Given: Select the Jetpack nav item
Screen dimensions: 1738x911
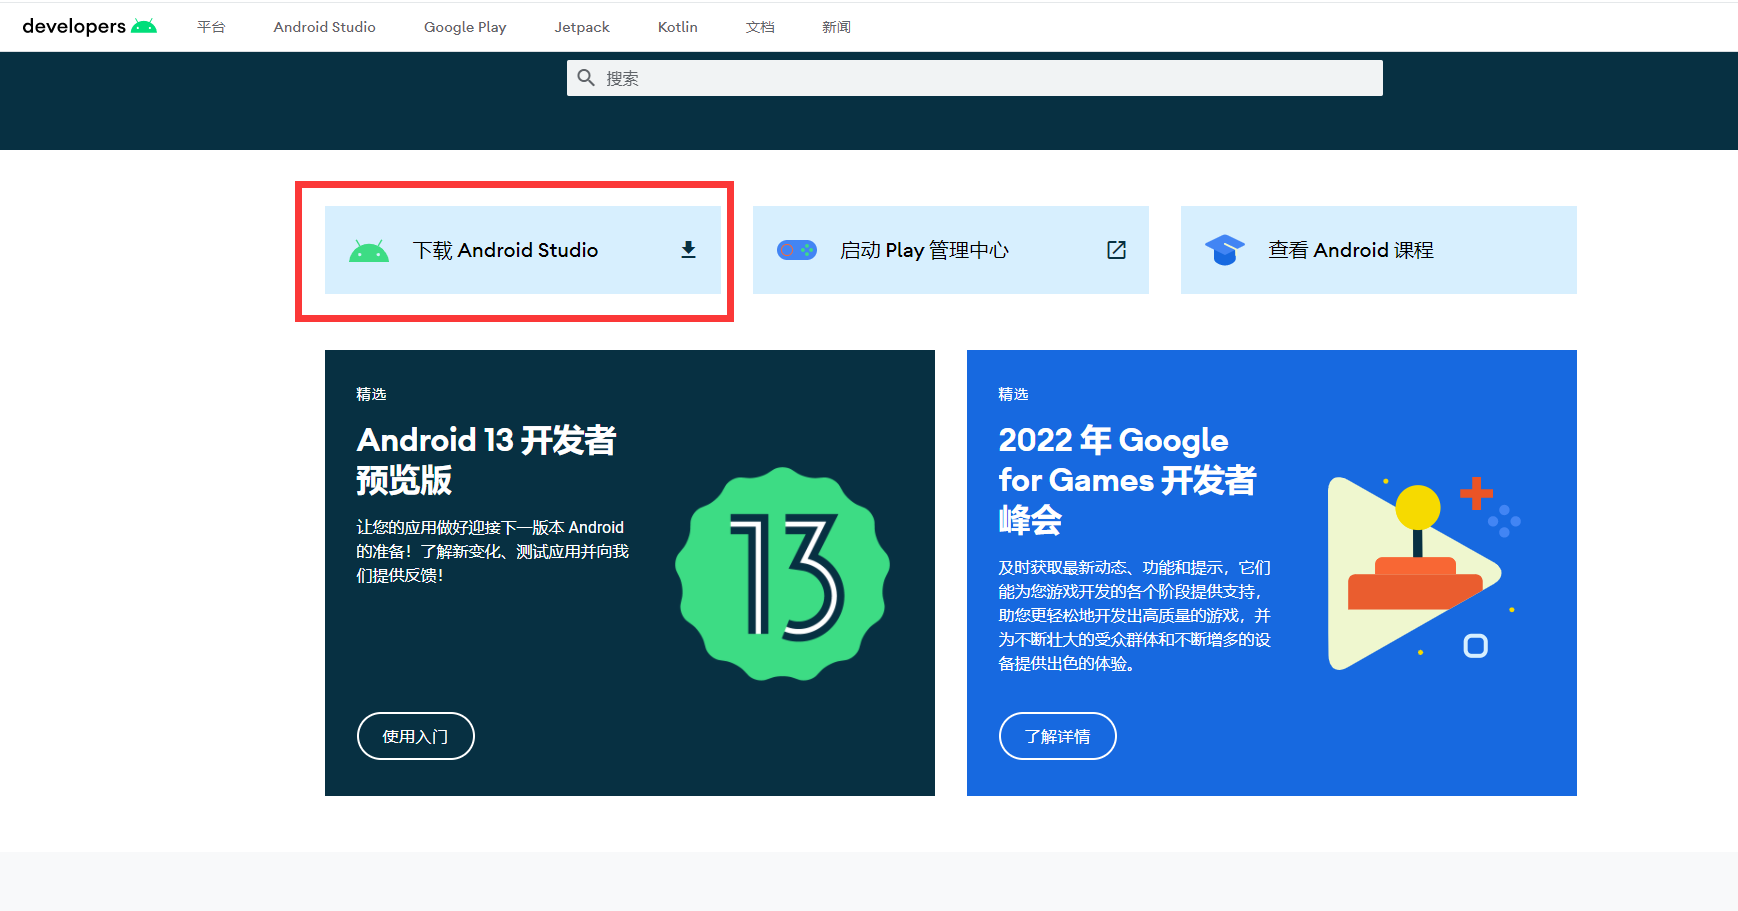Looking at the screenshot, I should (x=582, y=27).
